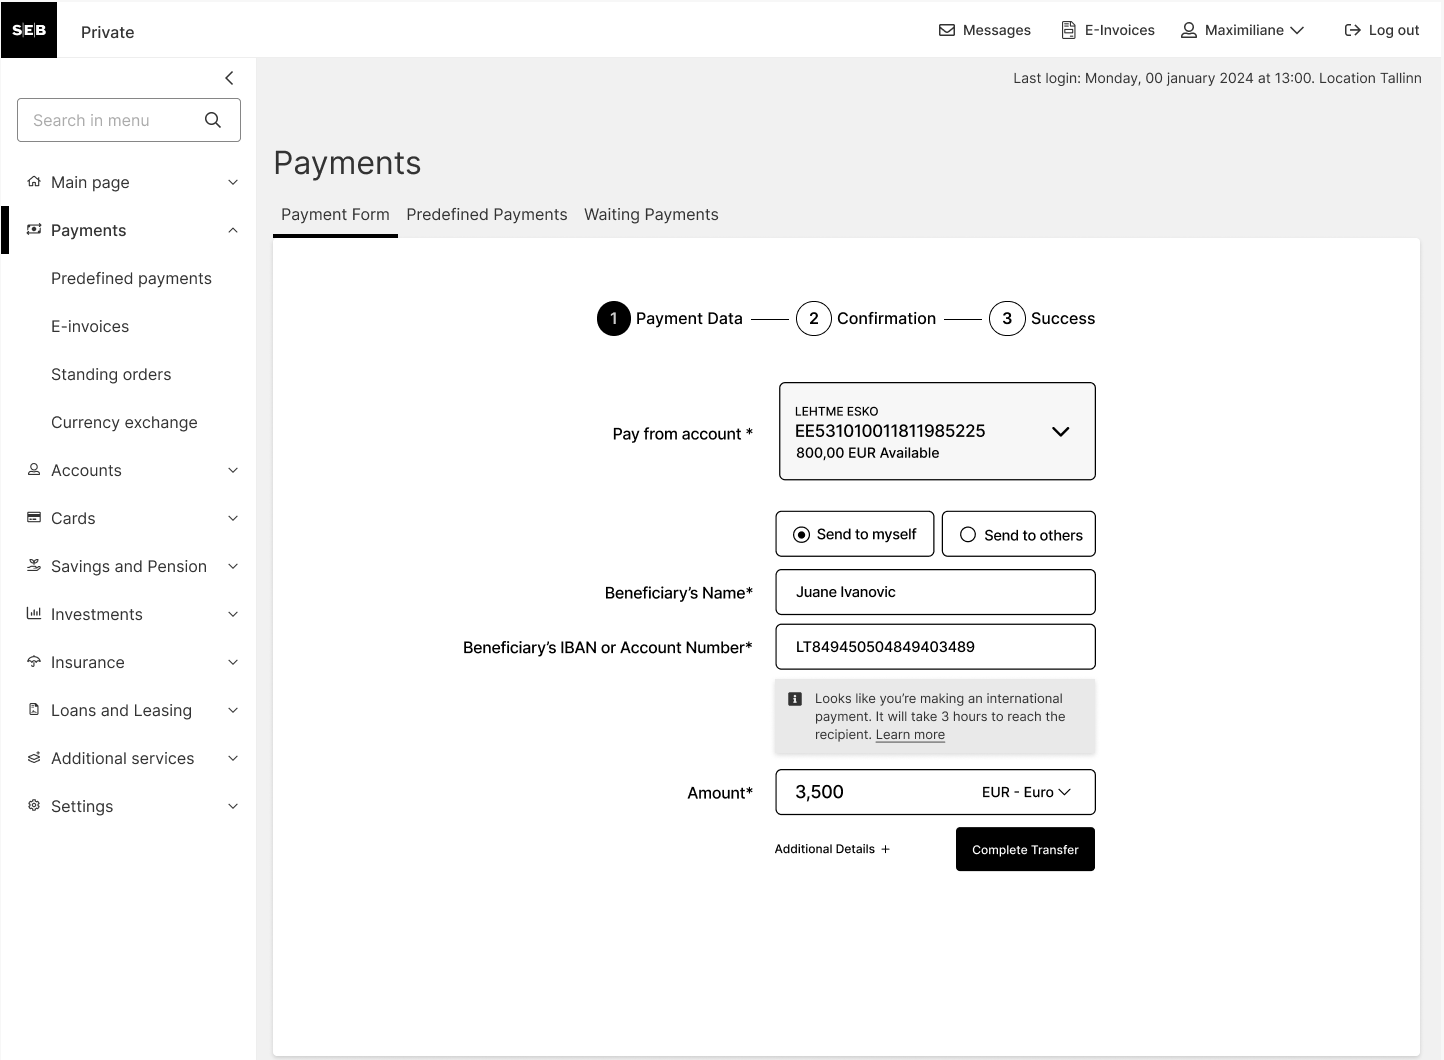The height and width of the screenshot is (1060, 1444).
Task: Expand Additional services chevron
Action: (233, 758)
